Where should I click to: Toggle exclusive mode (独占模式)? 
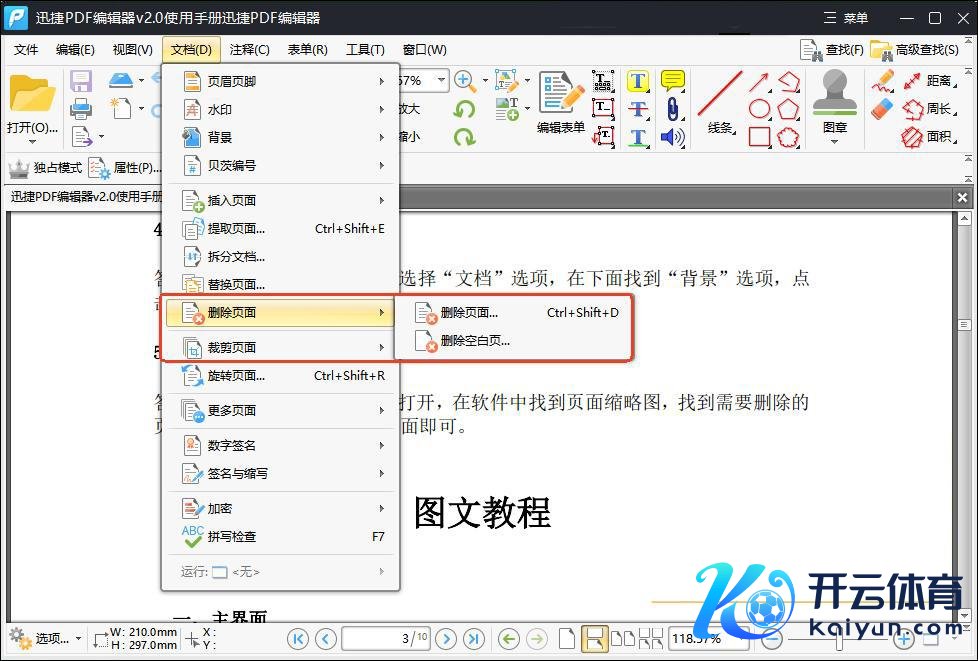pyautogui.click(x=46, y=168)
